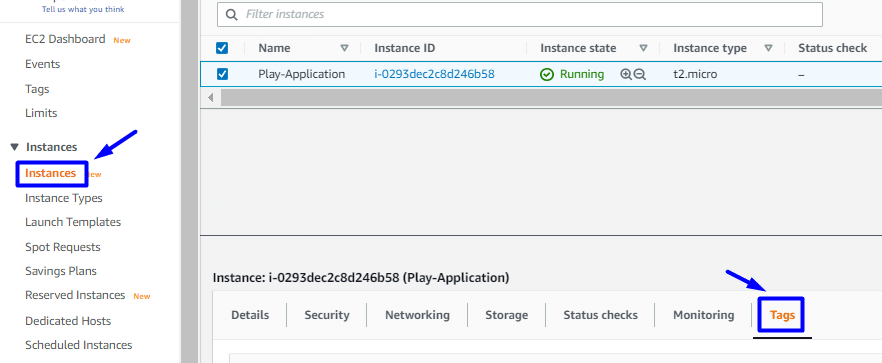Screen dimensions: 882x363
Task: Click the left arrow on the horizontal scrollbar
Action: point(211,97)
